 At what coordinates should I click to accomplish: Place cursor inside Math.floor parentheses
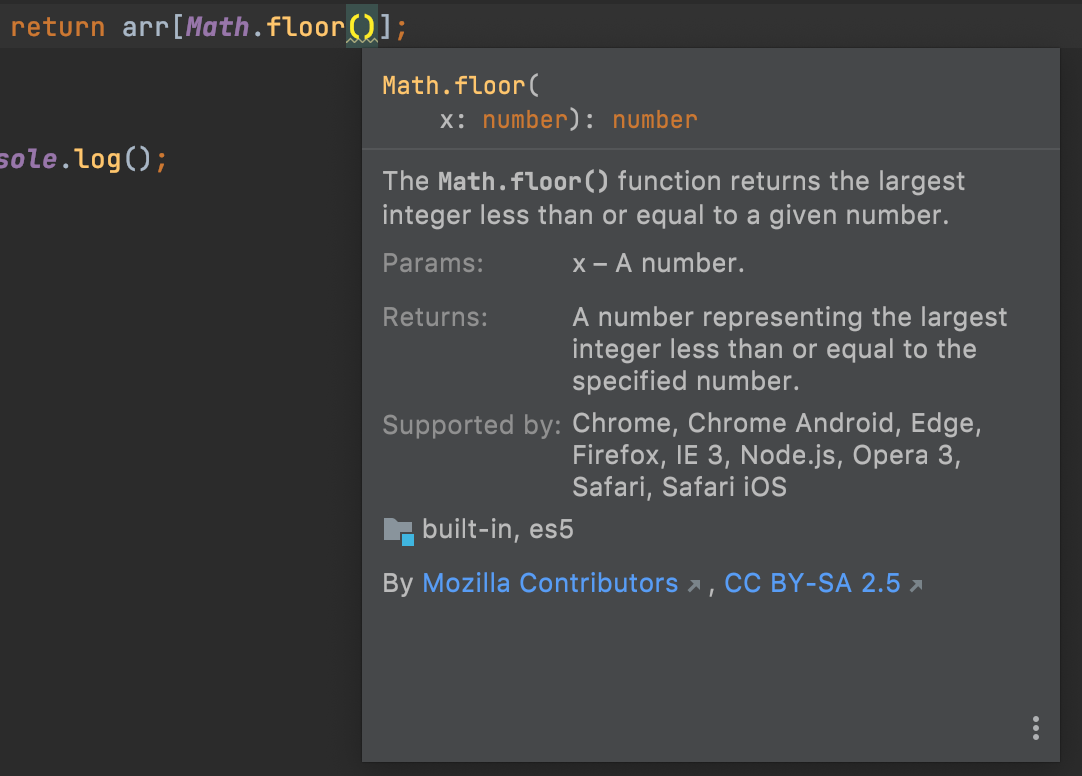(x=362, y=28)
